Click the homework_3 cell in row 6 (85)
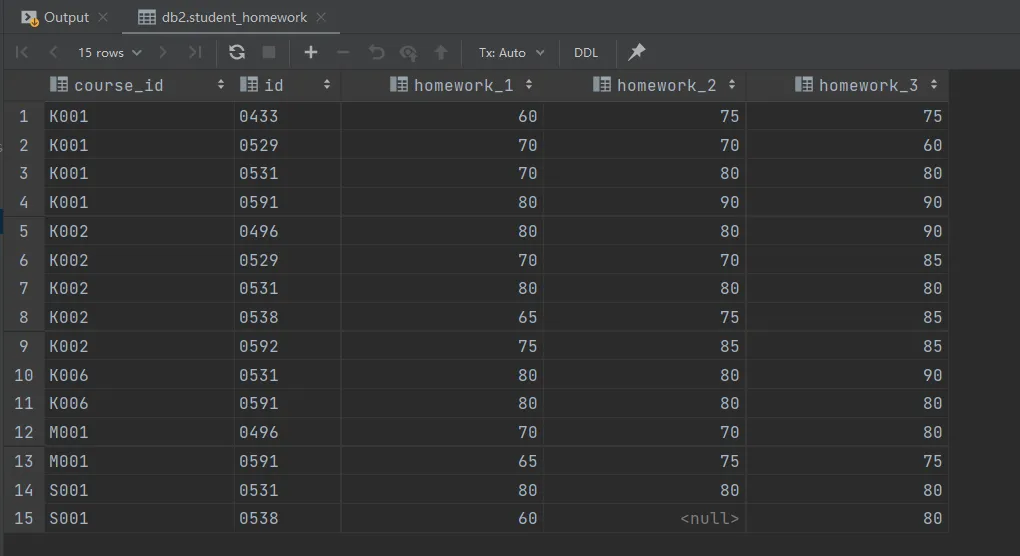The height and width of the screenshot is (556, 1020). [848, 260]
